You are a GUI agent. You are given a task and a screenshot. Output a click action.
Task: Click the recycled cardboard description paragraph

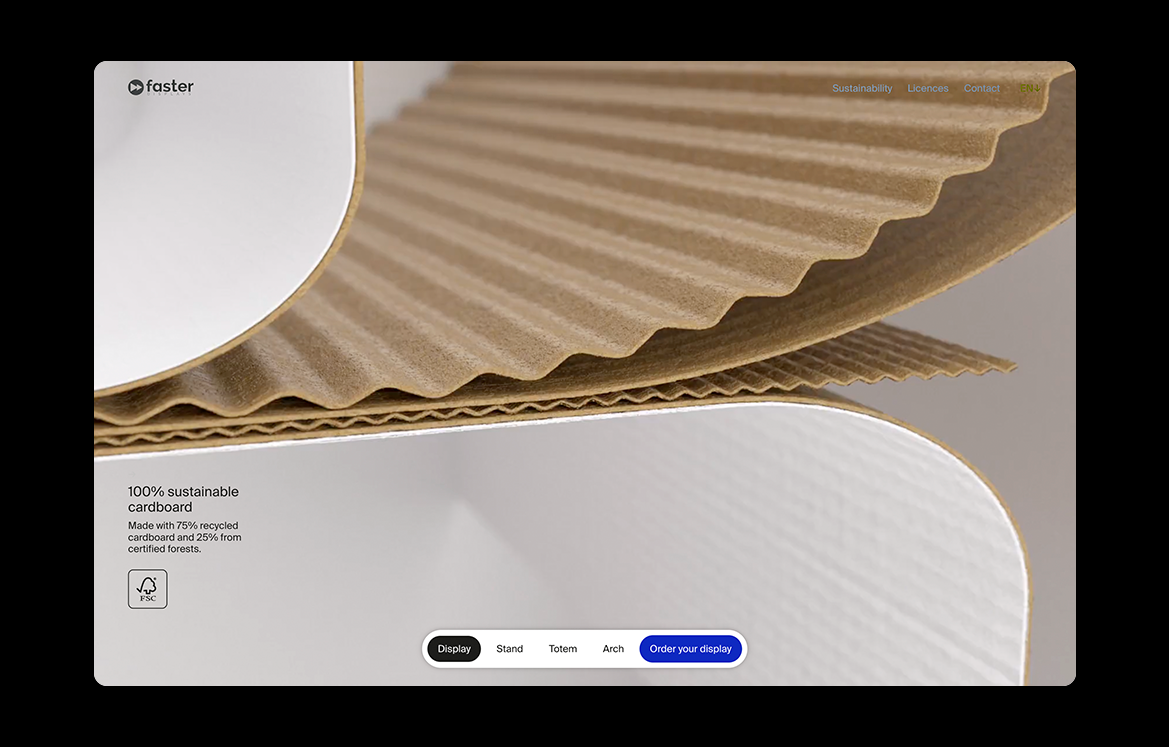tap(184, 537)
